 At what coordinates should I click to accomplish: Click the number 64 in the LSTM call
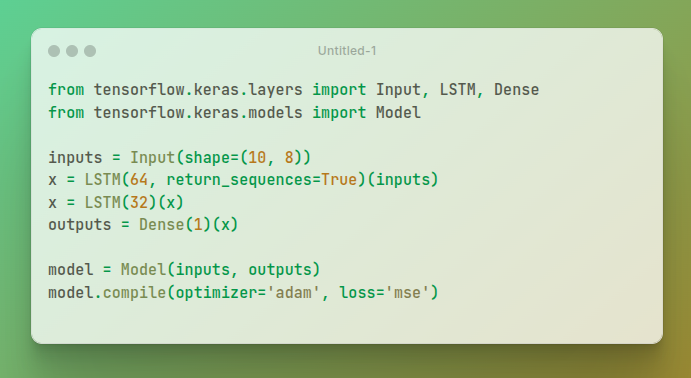coord(139,180)
